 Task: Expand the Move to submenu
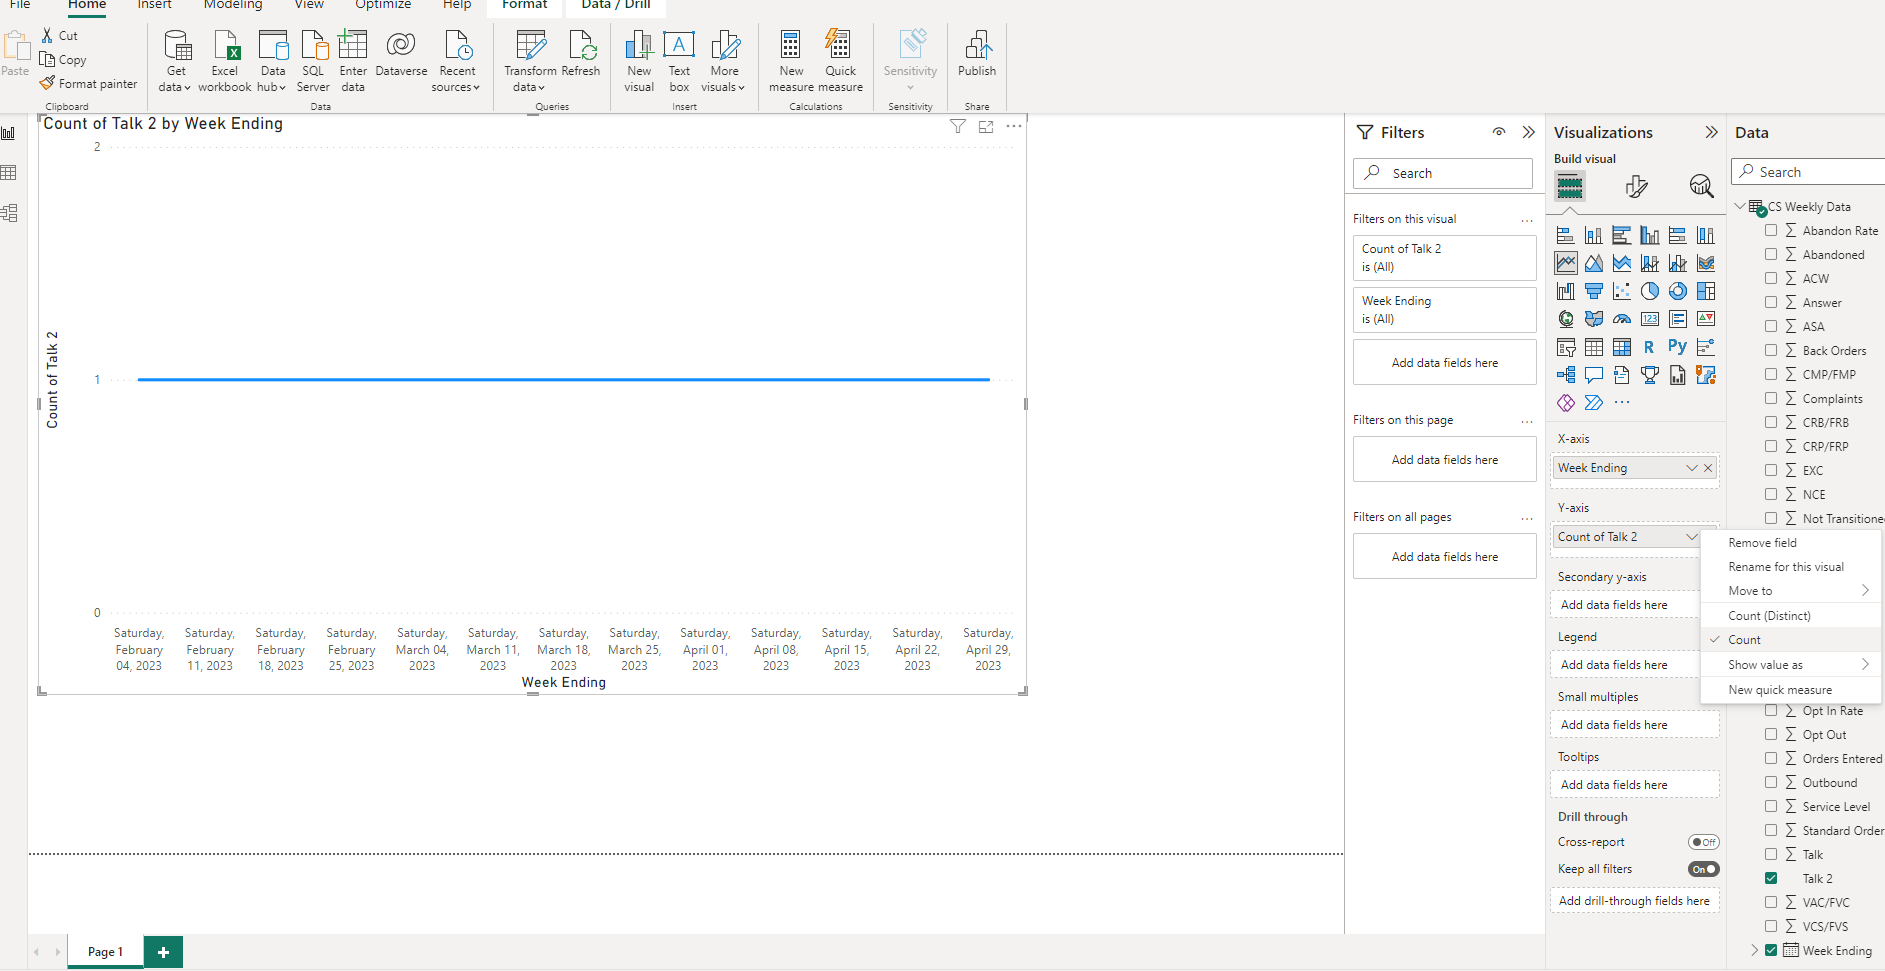coord(1790,591)
